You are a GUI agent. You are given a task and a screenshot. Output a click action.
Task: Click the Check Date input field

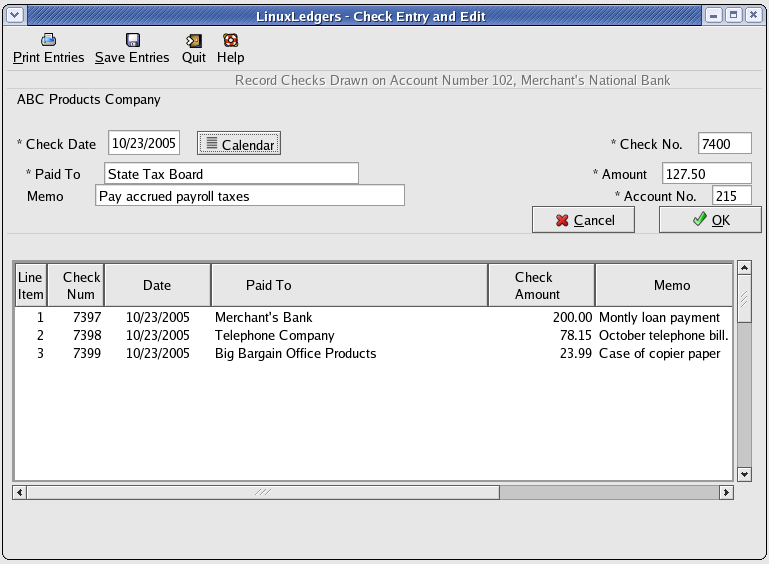(x=144, y=144)
